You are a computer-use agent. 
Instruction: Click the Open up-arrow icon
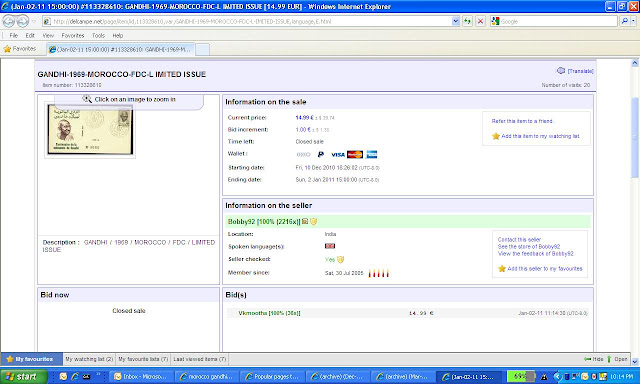point(609,359)
